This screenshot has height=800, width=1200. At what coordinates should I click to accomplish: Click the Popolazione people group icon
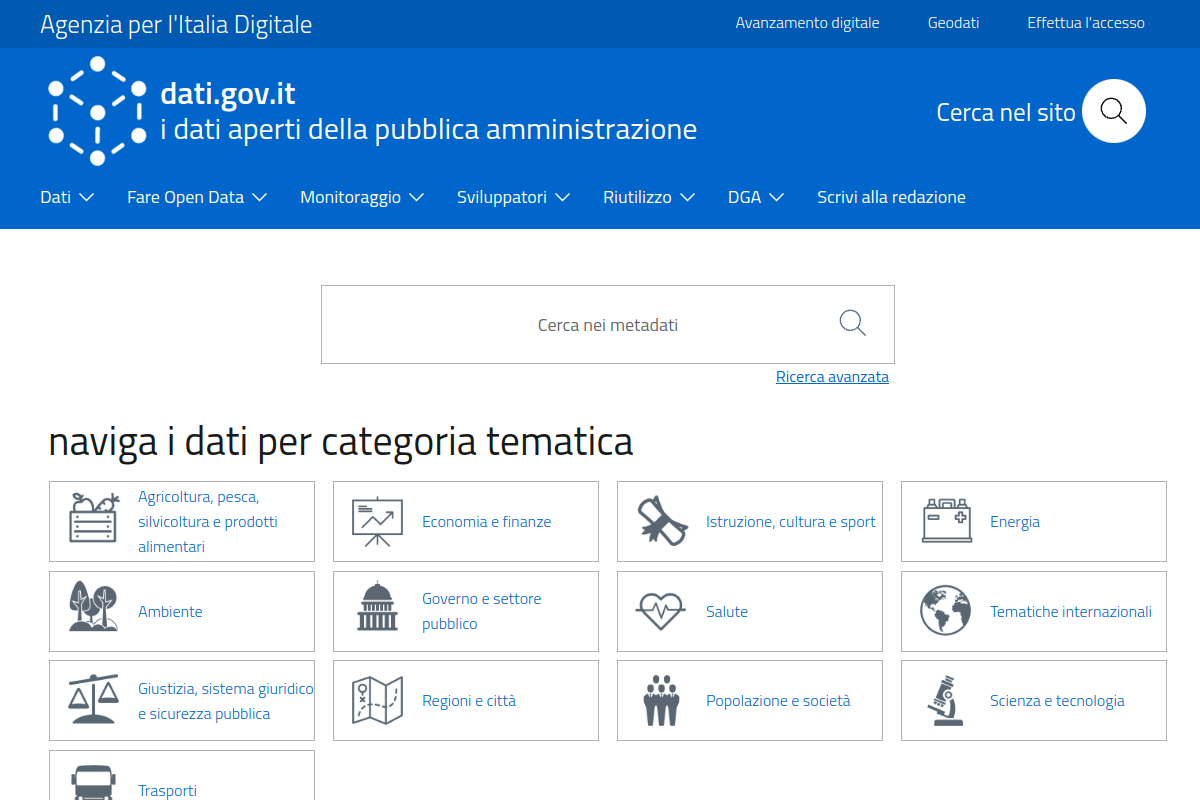(661, 700)
